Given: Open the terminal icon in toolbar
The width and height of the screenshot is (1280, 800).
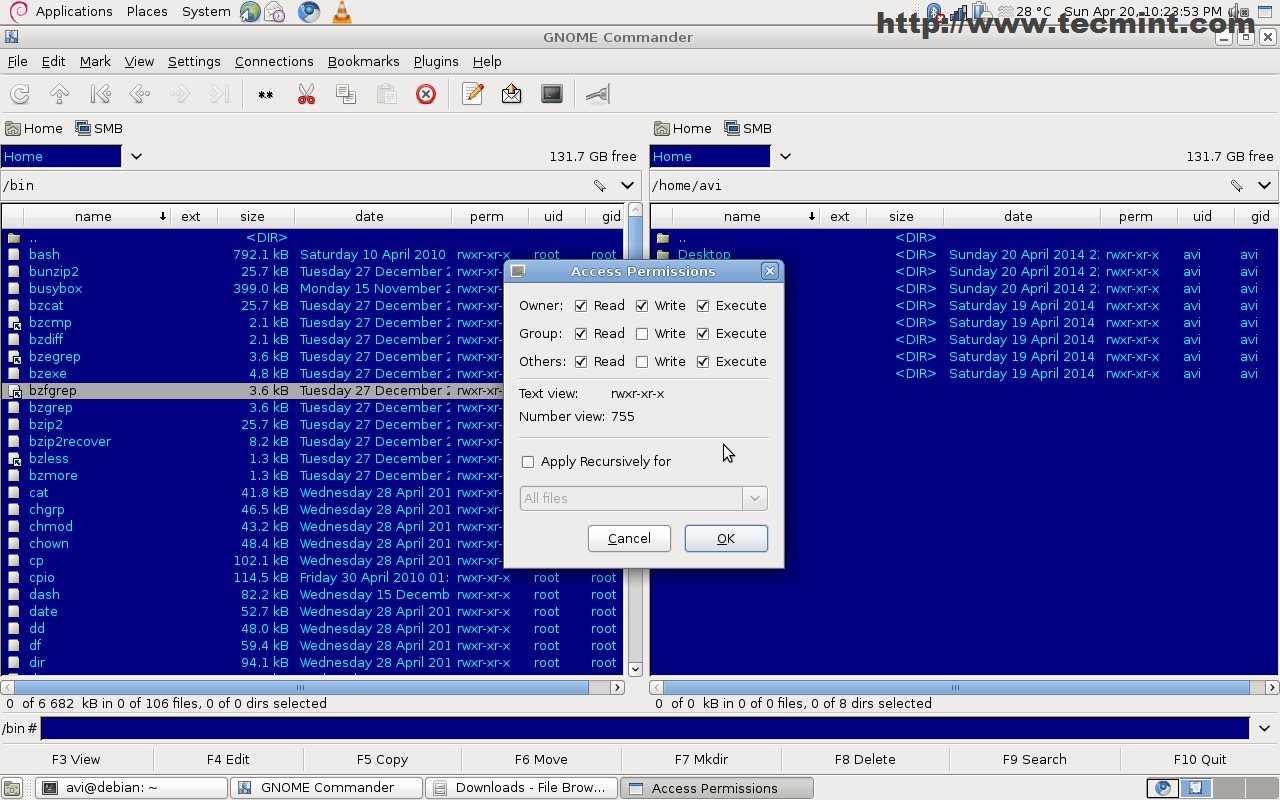Looking at the screenshot, I should click(552, 95).
